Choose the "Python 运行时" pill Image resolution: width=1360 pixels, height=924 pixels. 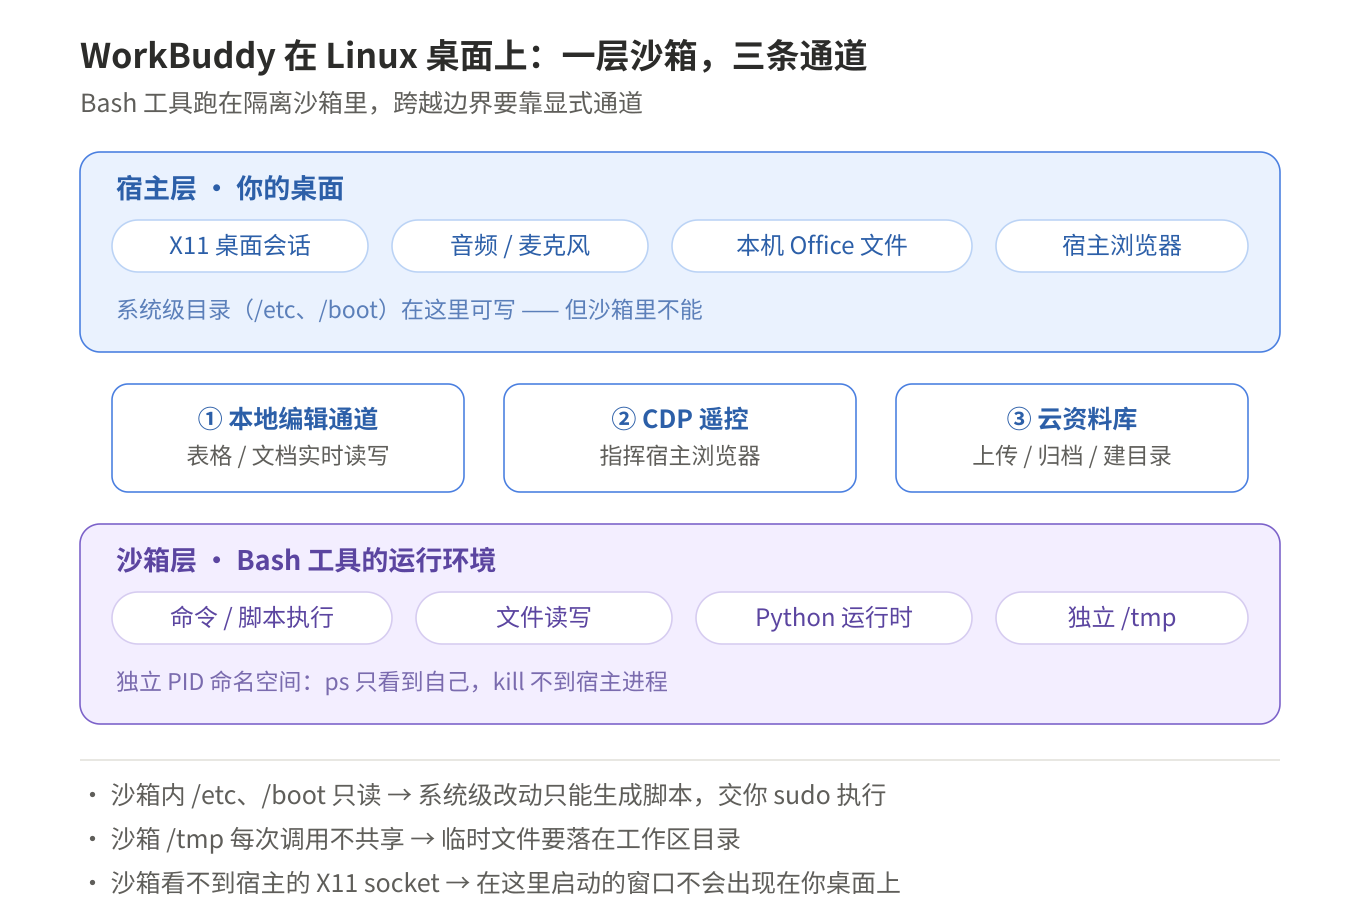tap(834, 618)
